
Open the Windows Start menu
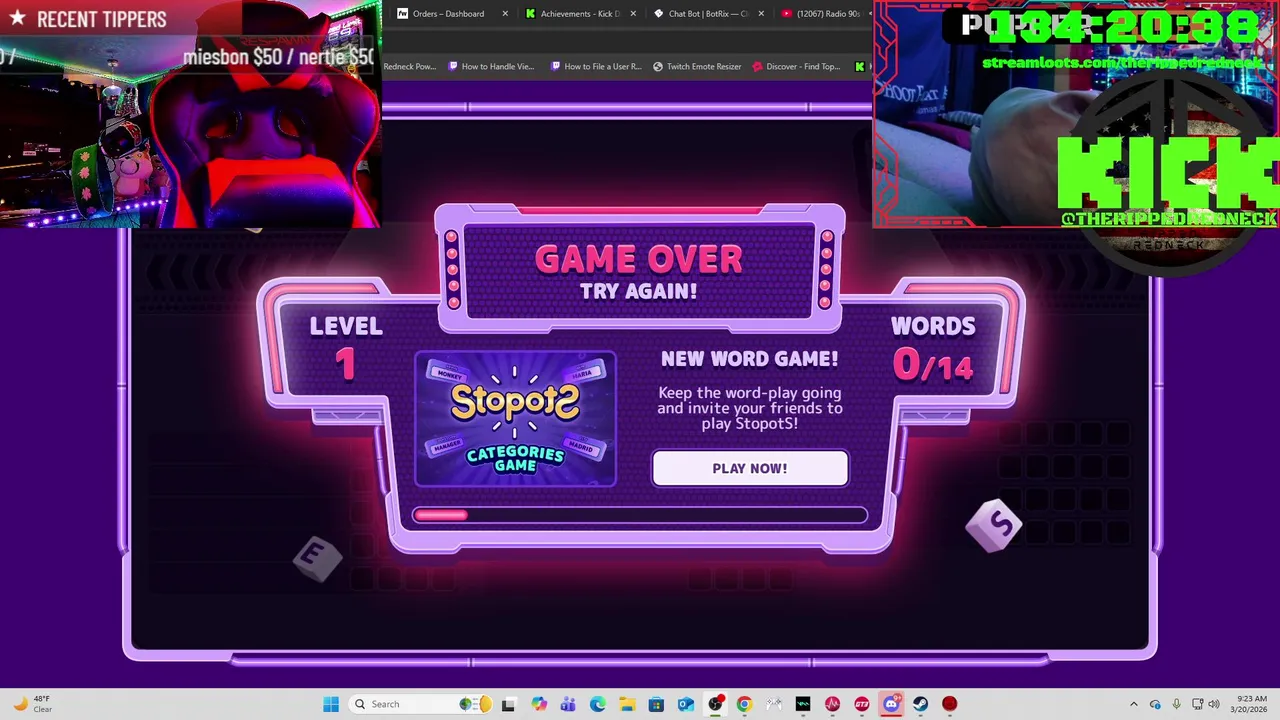[x=331, y=704]
